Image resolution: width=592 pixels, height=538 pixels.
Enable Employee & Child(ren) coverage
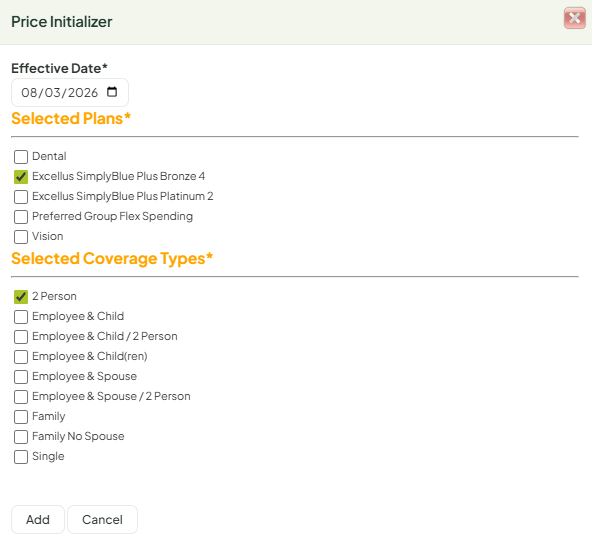click(21, 357)
